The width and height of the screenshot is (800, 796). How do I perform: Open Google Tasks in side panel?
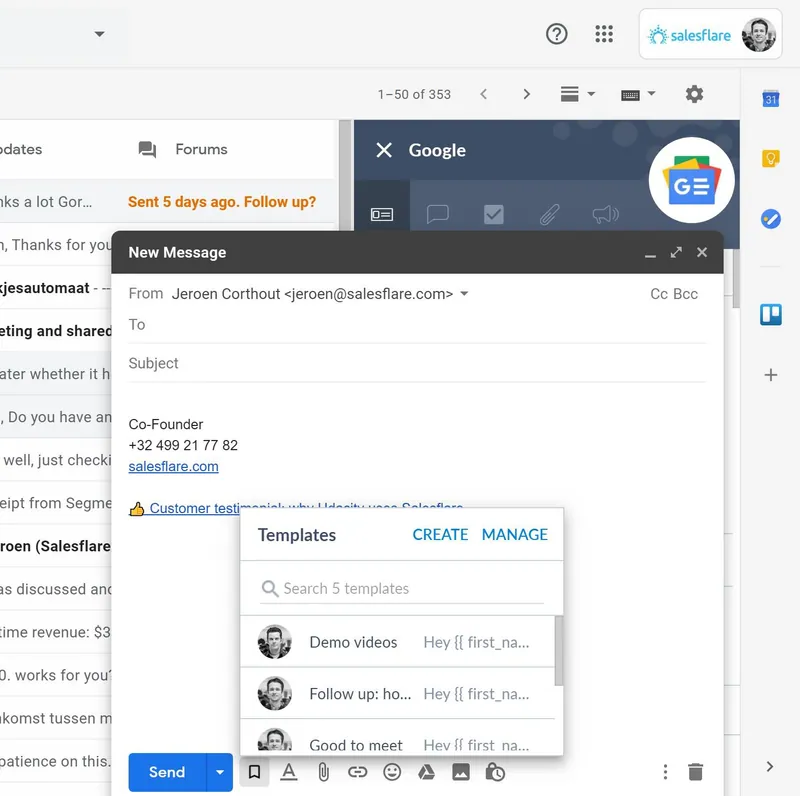pos(770,219)
